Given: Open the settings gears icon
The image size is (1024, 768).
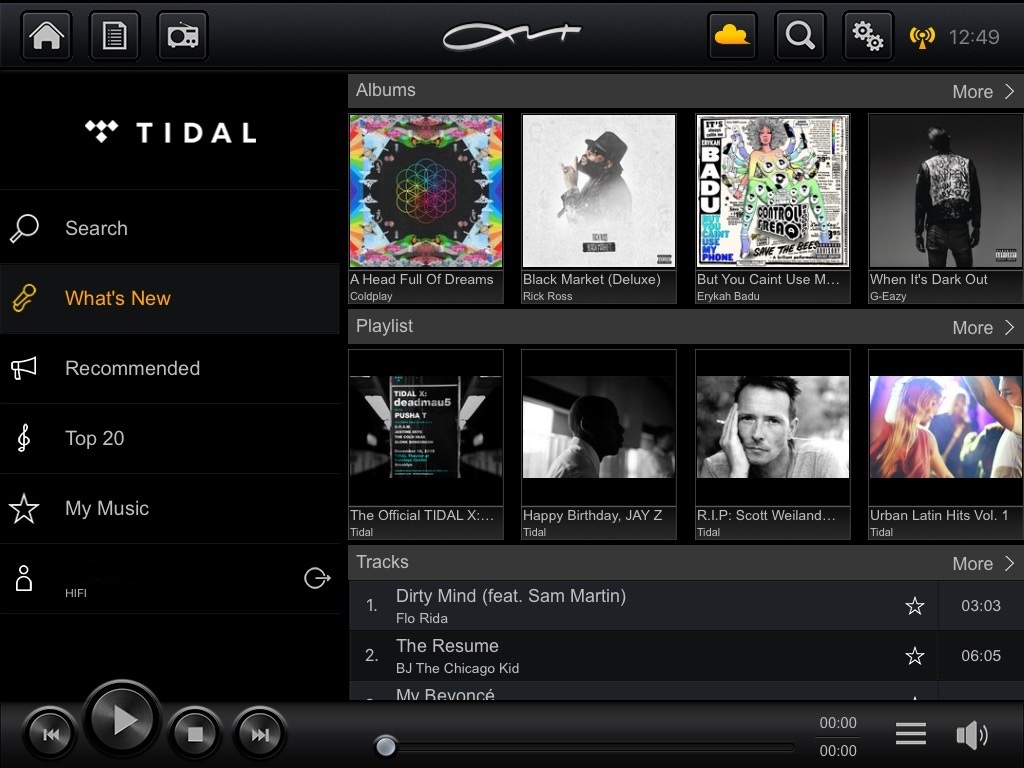Looking at the screenshot, I should [868, 36].
